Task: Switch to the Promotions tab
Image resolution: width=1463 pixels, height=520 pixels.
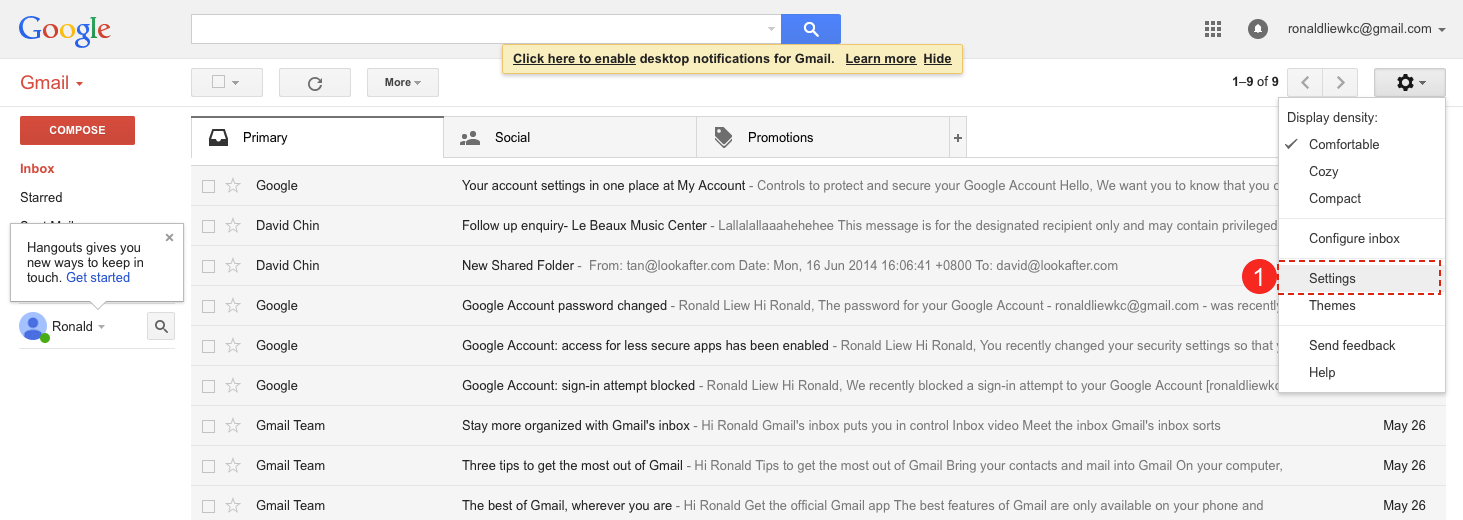Action: point(823,137)
